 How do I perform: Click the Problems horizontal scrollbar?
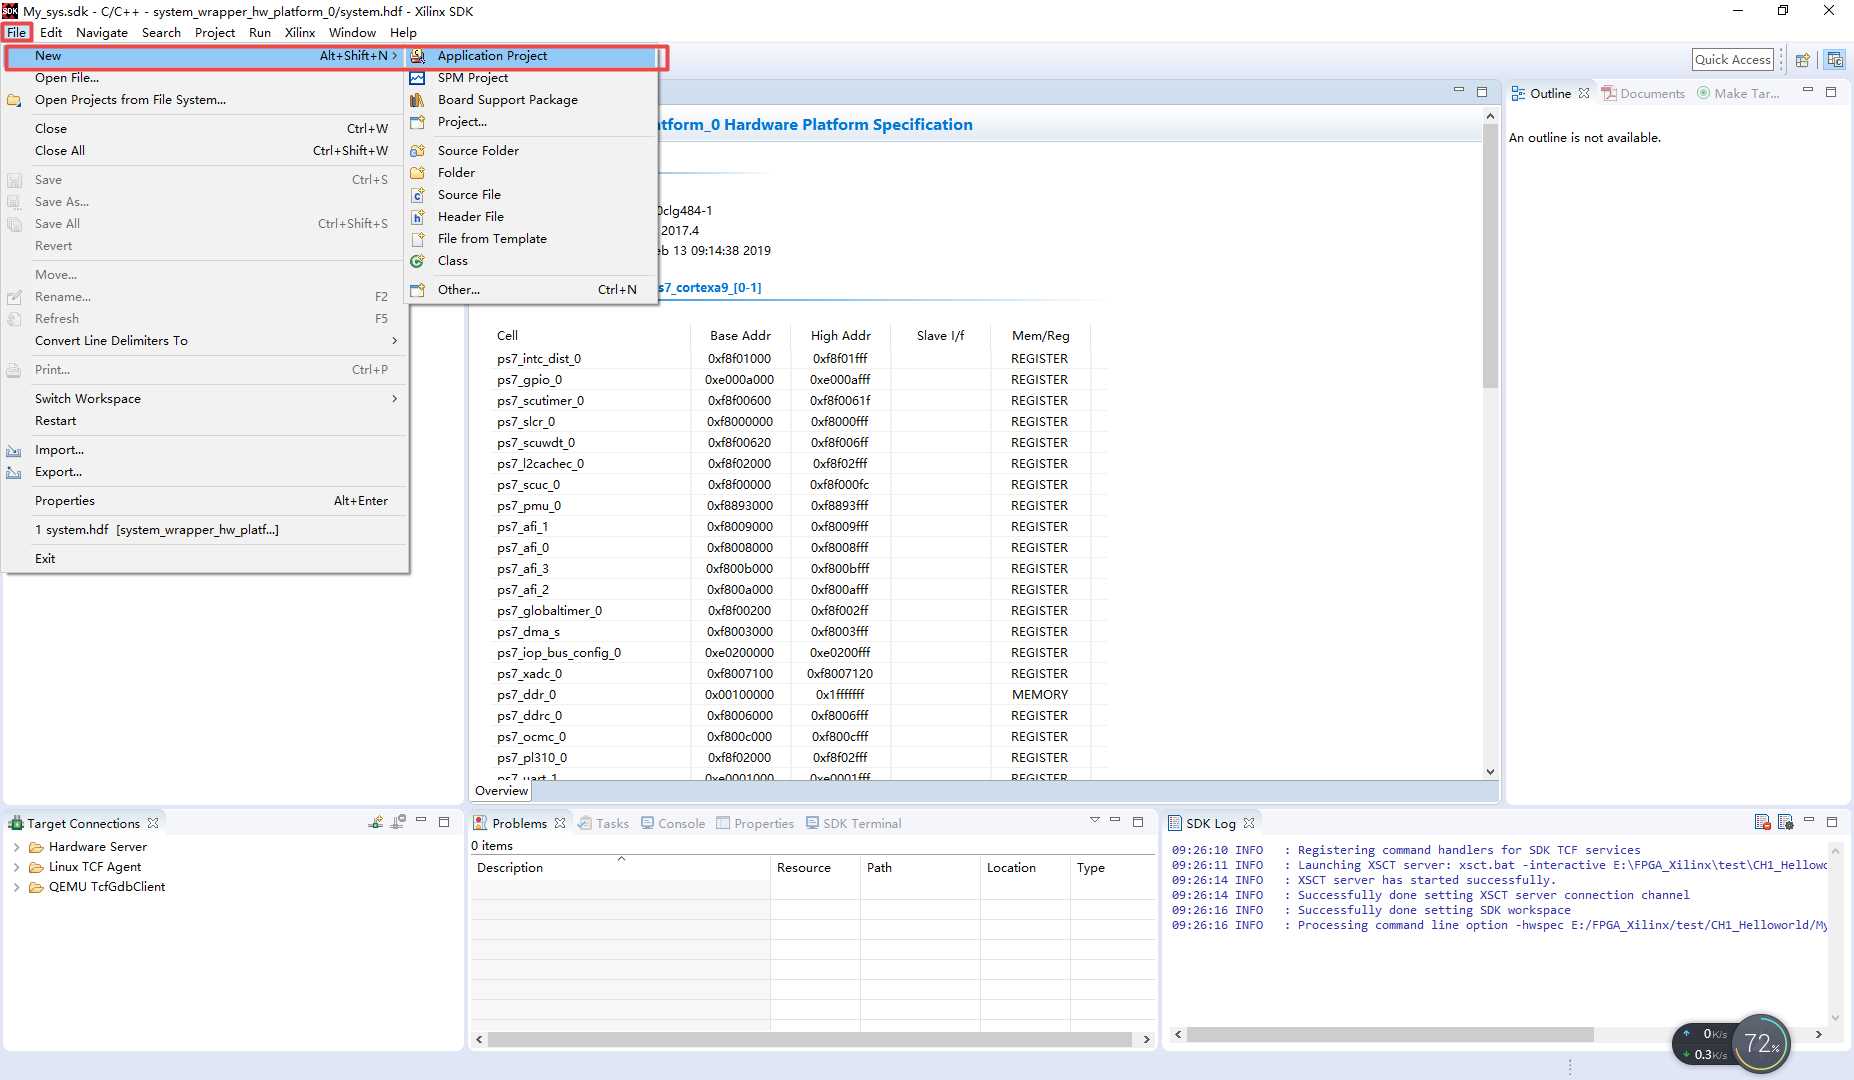[x=810, y=1040]
